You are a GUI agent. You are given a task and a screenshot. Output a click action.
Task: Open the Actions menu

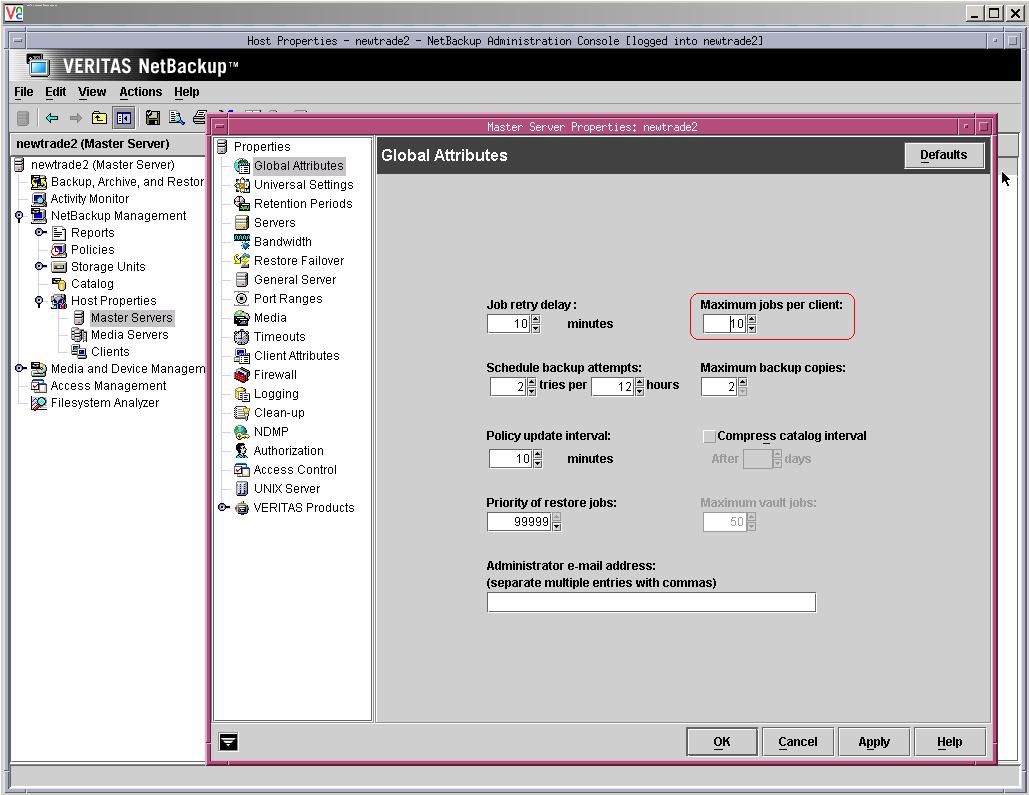click(140, 92)
